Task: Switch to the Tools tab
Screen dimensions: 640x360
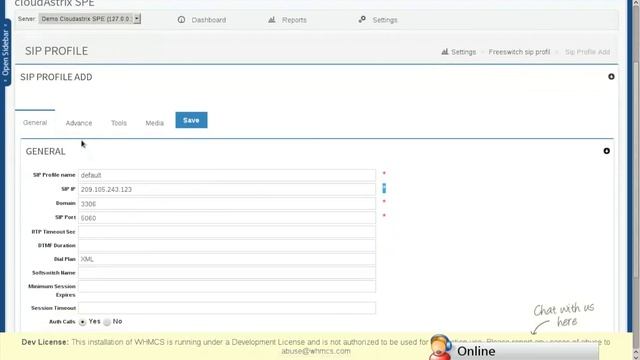Action: coord(119,123)
